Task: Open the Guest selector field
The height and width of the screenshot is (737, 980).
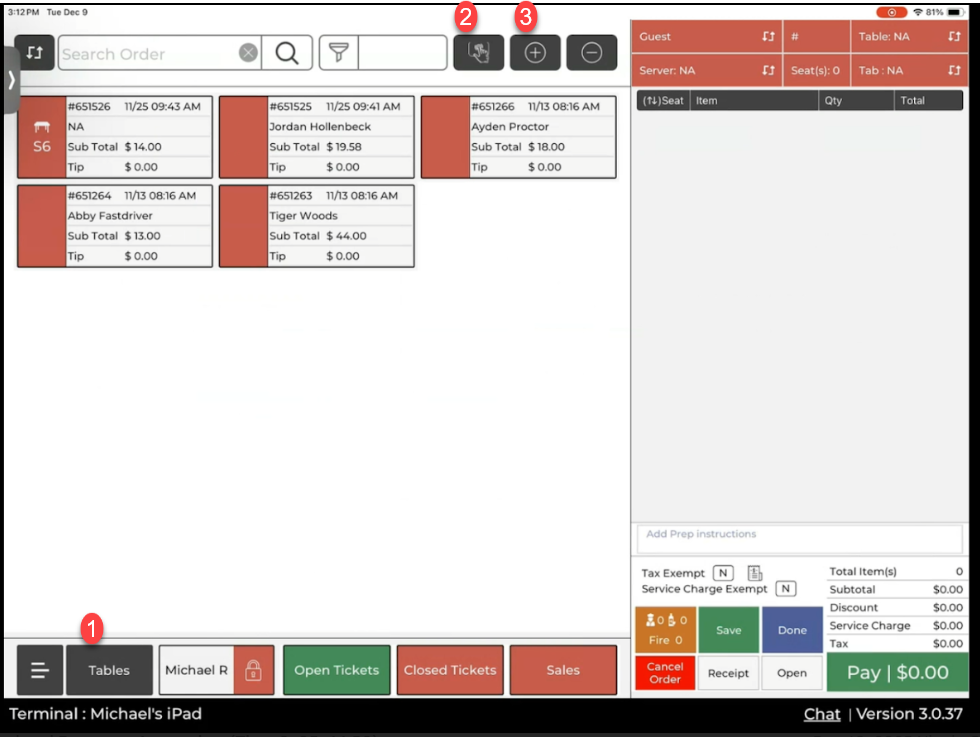Action: pos(706,37)
